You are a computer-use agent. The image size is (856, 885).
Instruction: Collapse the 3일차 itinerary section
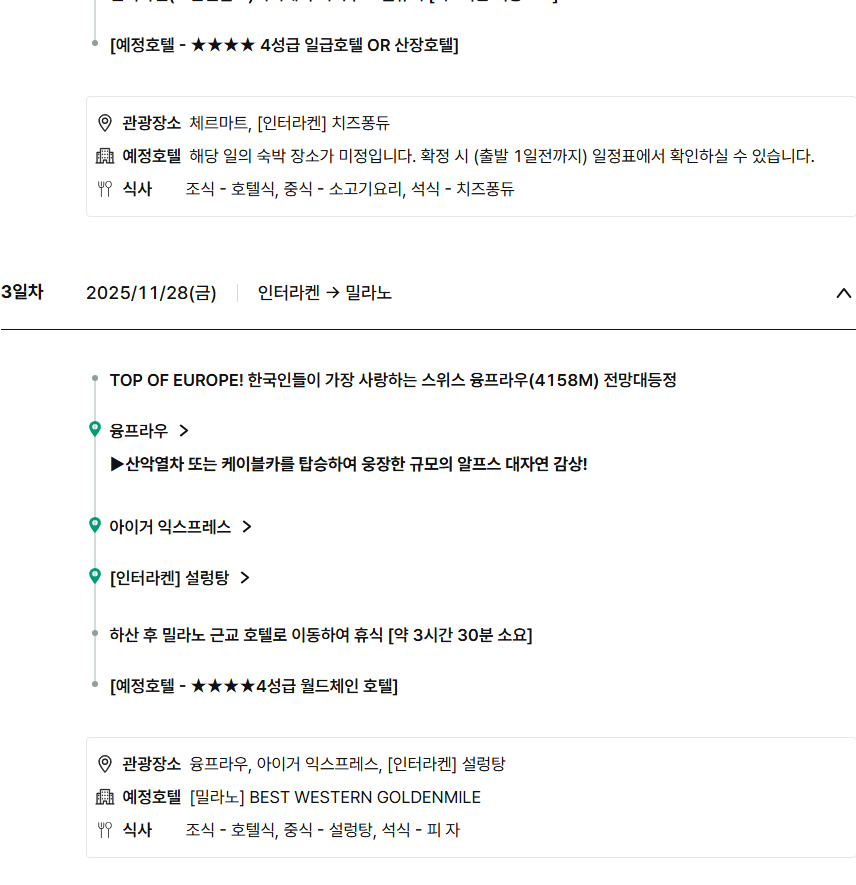[x=843, y=293]
